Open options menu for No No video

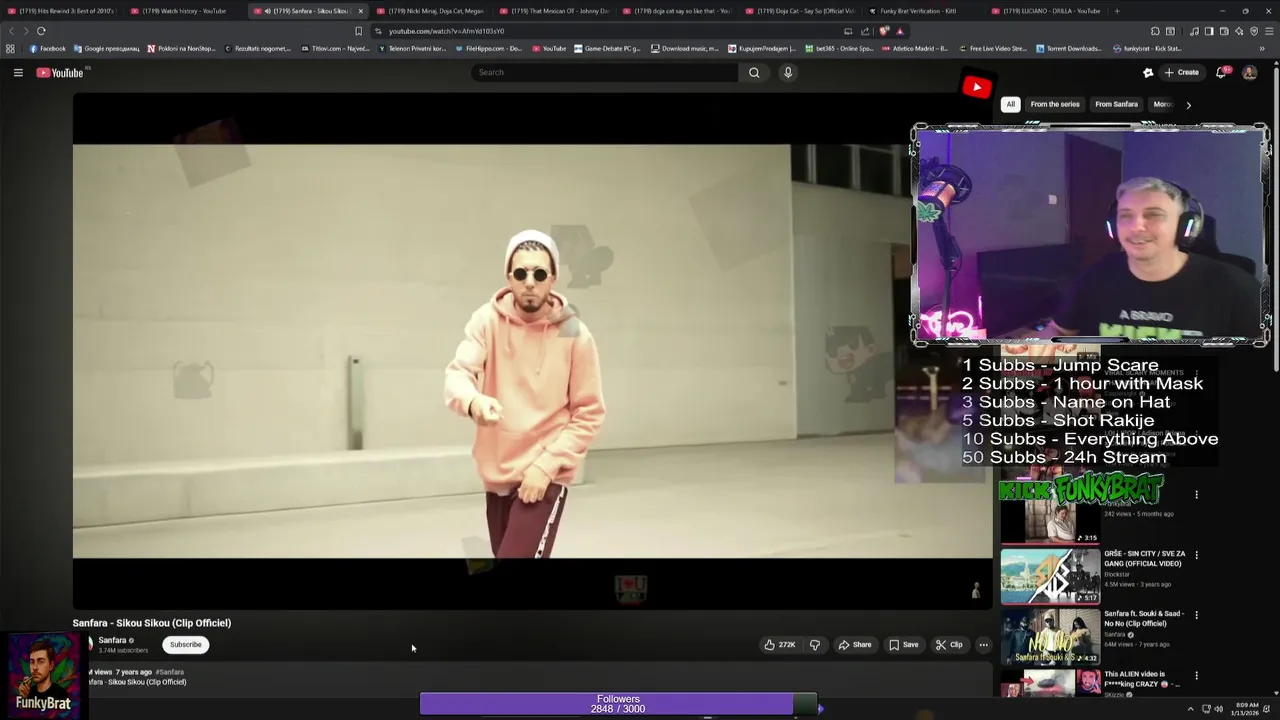point(1196,615)
